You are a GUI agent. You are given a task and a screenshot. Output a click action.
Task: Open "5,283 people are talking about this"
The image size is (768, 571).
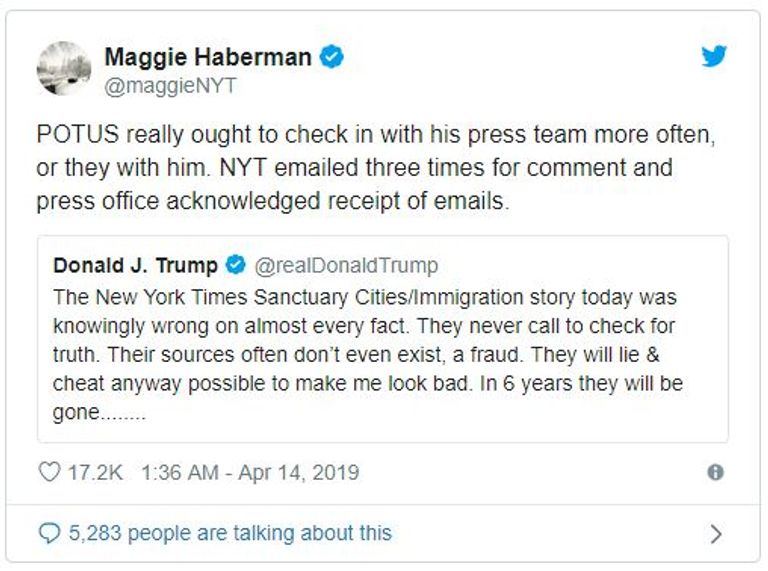230,533
